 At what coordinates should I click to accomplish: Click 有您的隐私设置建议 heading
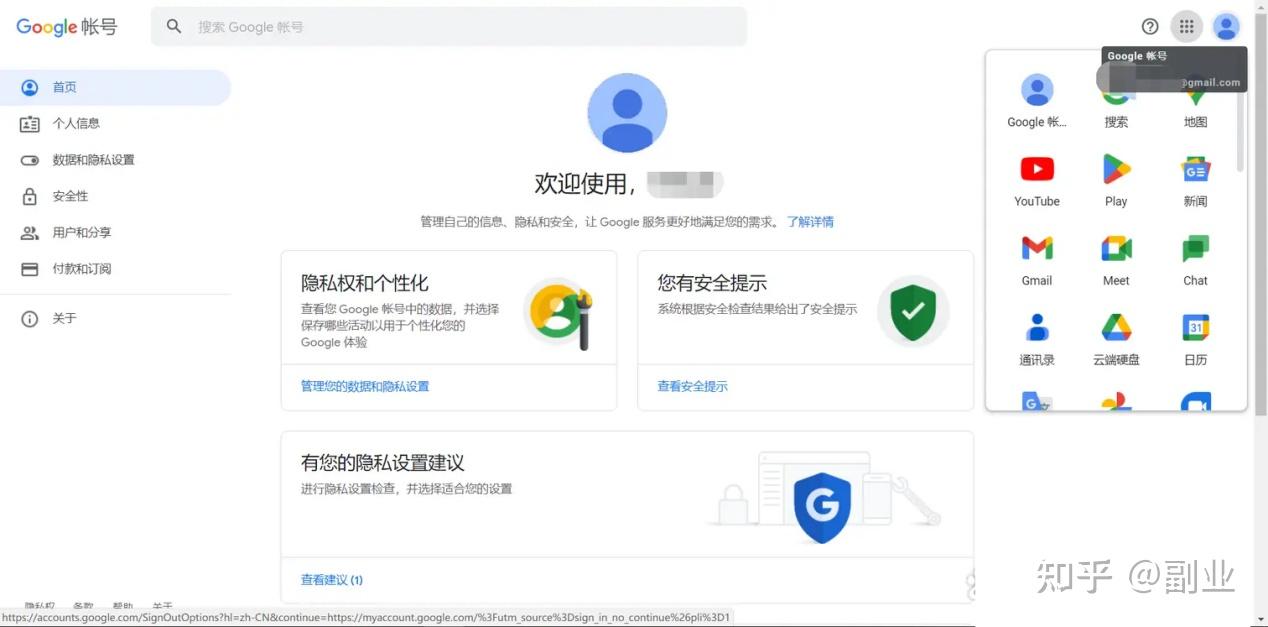383,463
